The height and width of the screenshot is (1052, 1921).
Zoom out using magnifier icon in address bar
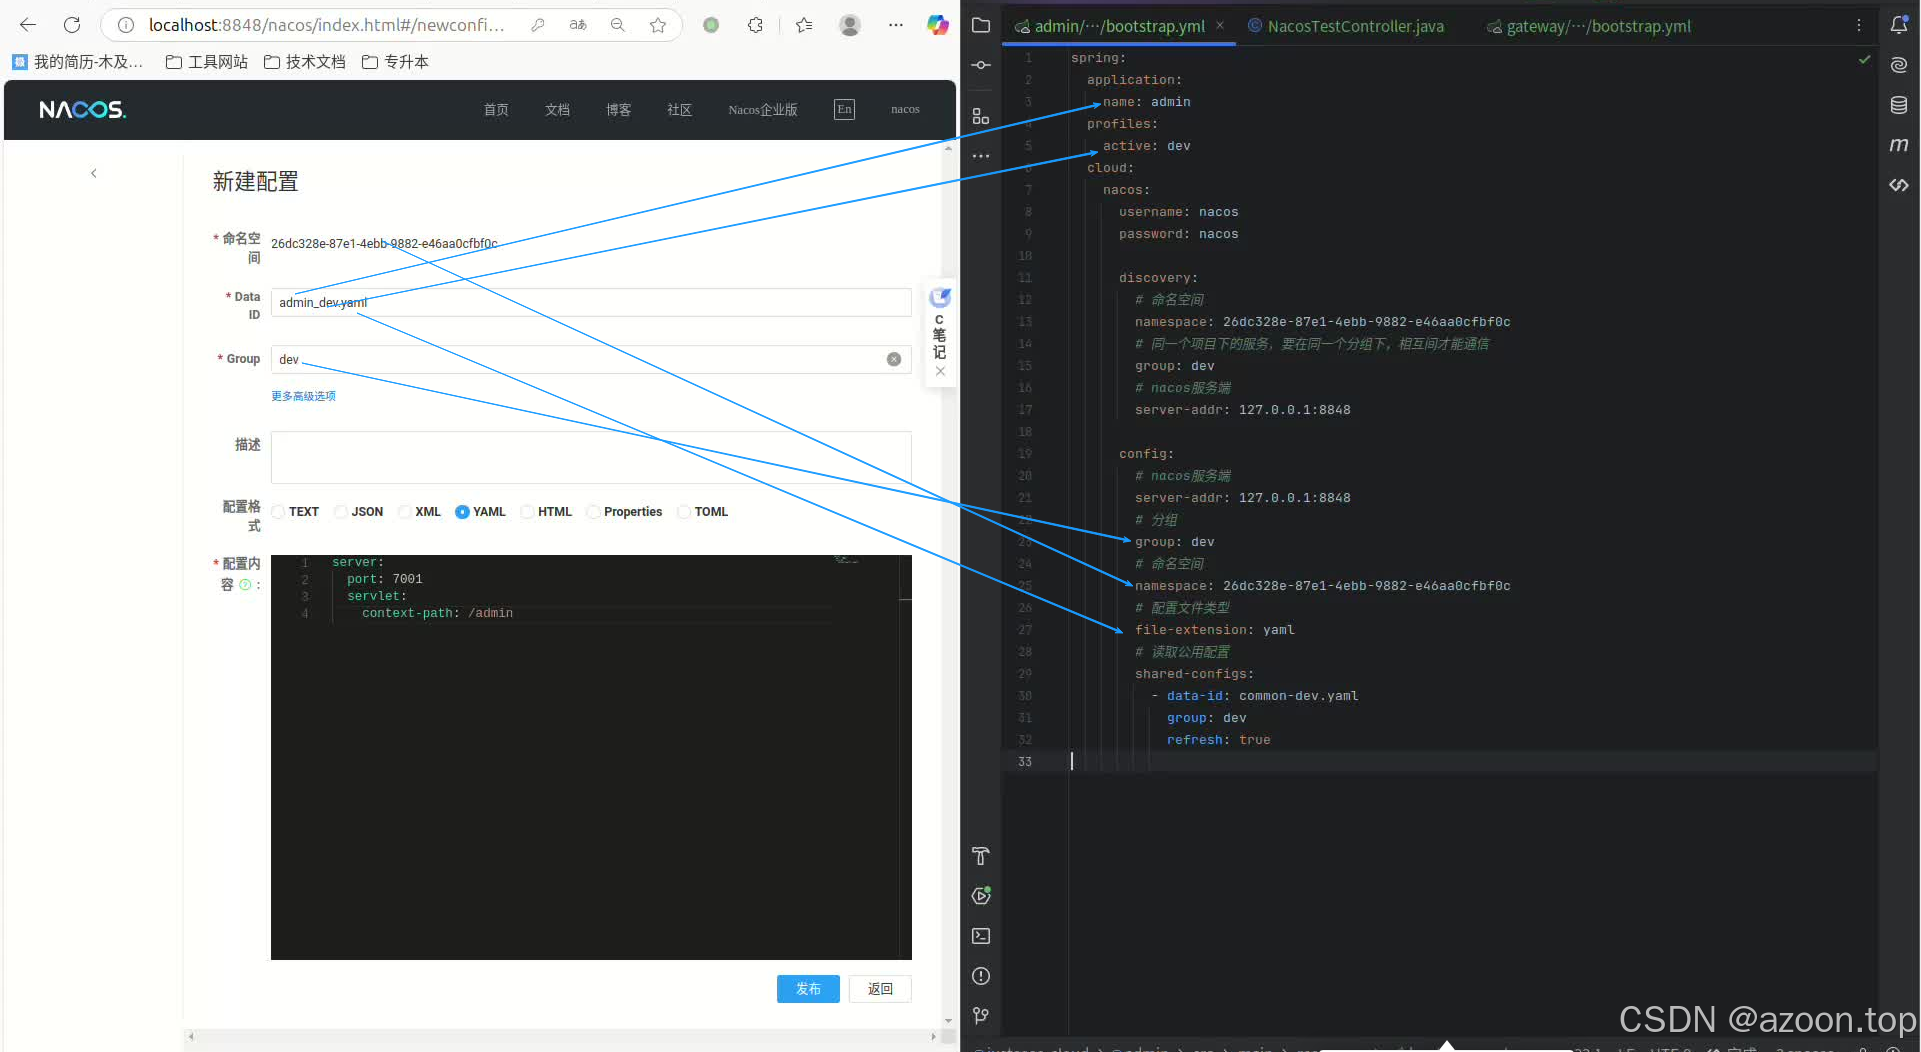click(x=618, y=25)
